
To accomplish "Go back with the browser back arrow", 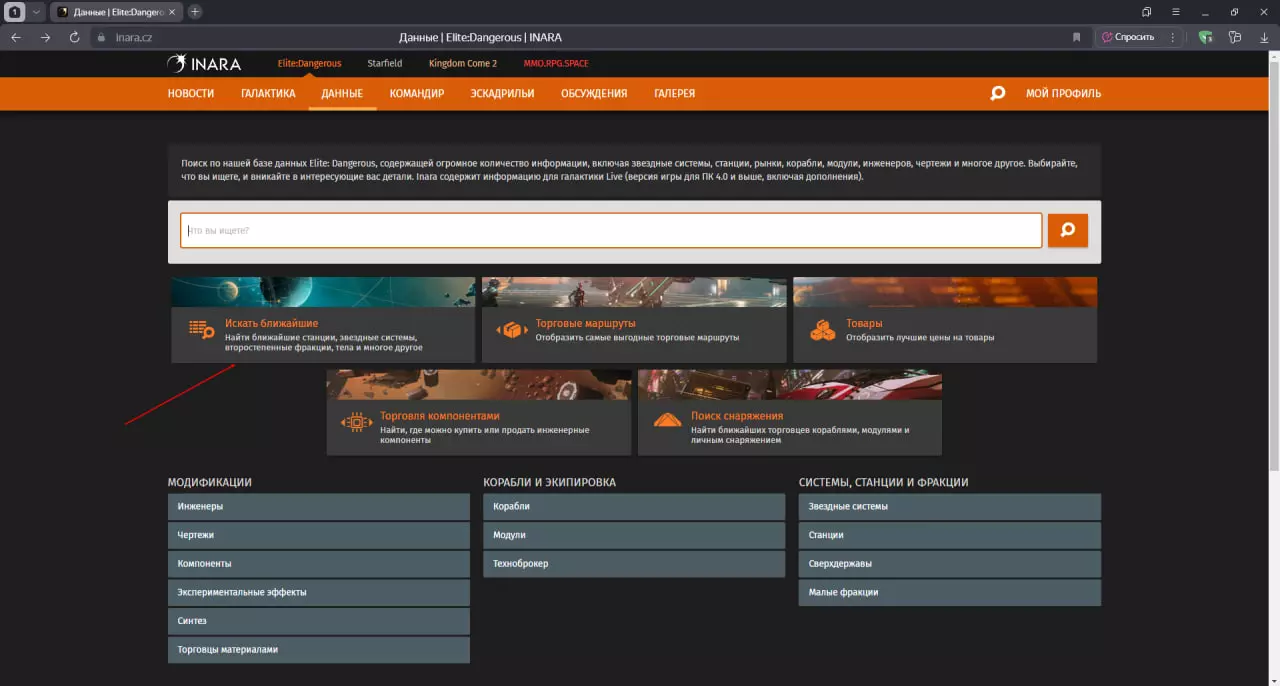I will point(16,37).
